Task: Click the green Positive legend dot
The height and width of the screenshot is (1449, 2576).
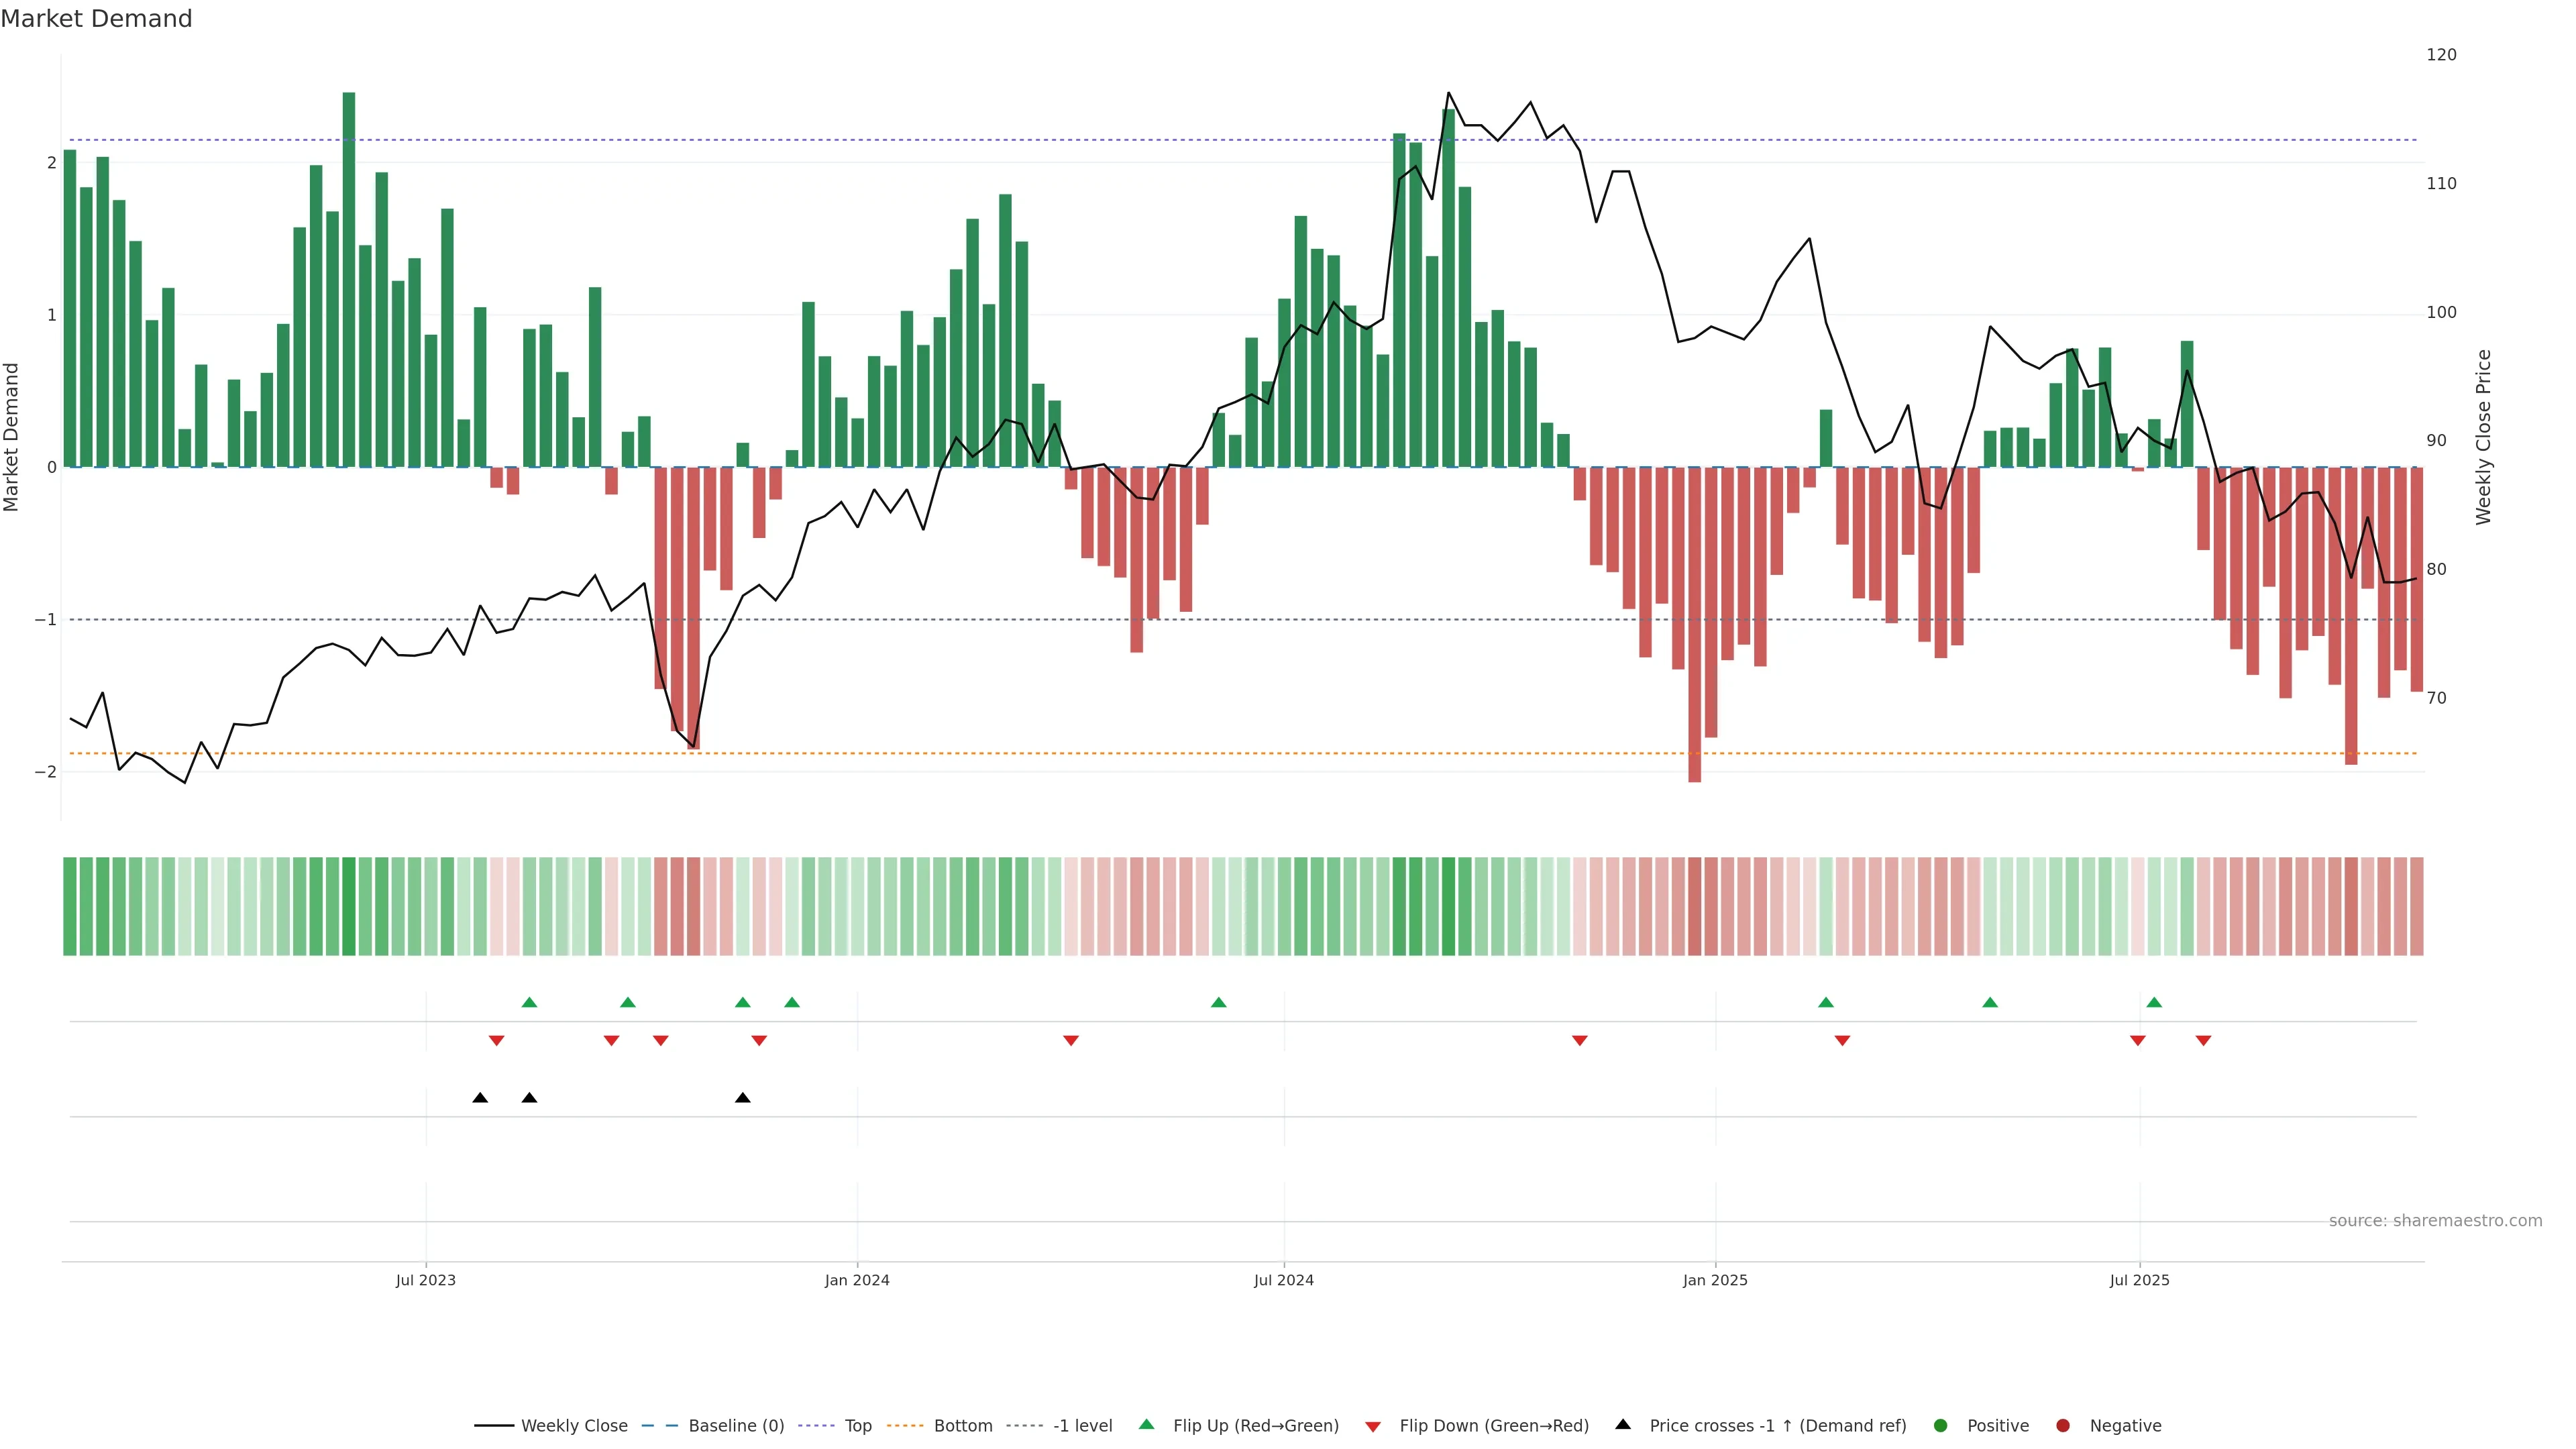Action: pyautogui.click(x=1941, y=1426)
